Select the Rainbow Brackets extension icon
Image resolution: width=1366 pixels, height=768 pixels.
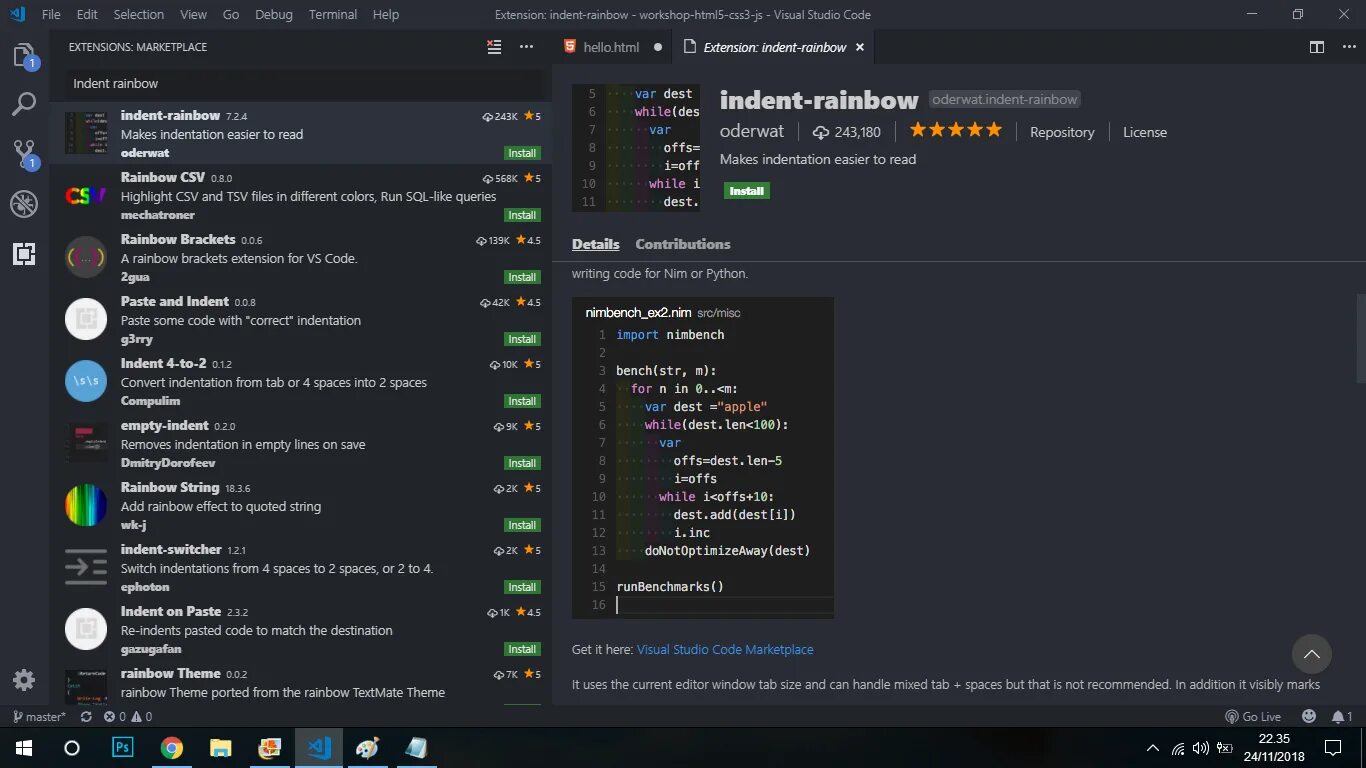[x=86, y=257]
